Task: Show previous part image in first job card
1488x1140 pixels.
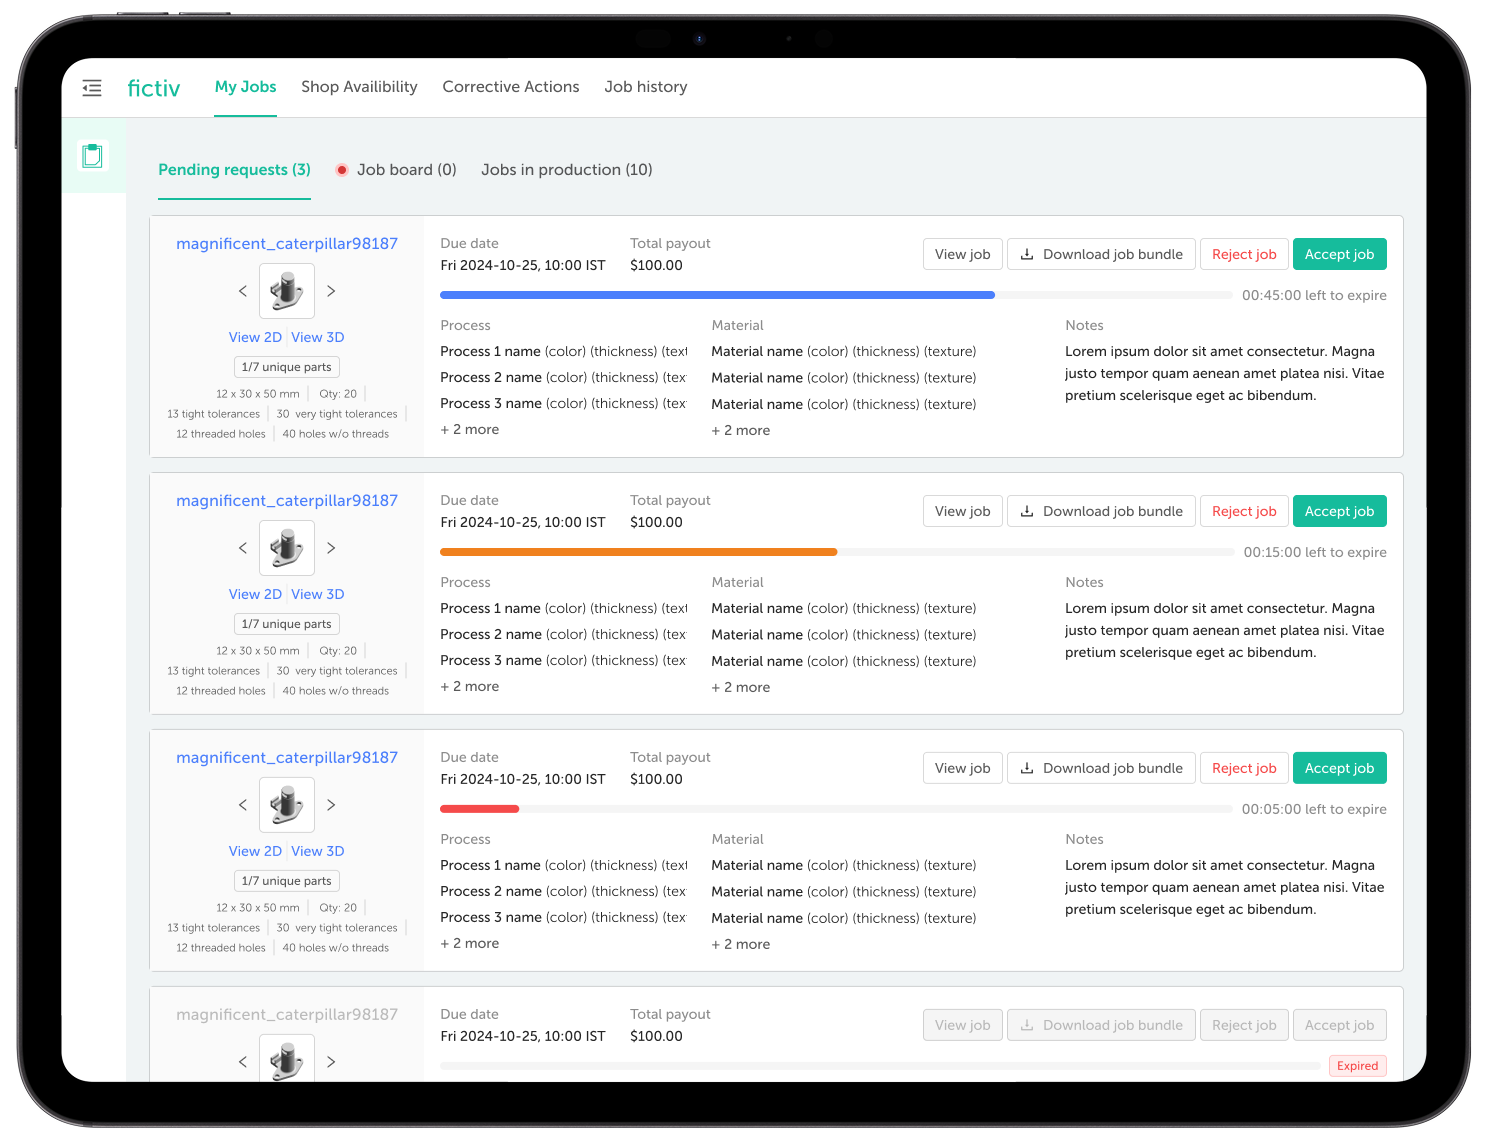Action: [243, 291]
